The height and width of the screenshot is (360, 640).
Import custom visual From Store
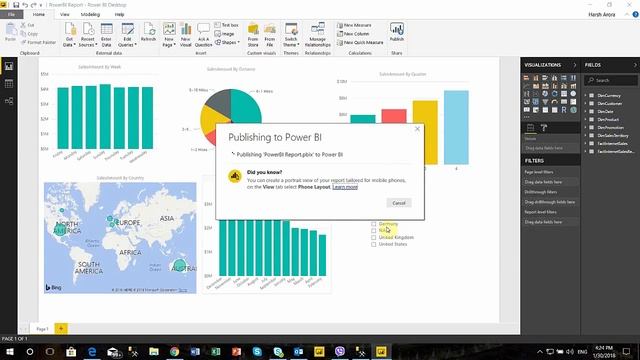click(x=253, y=35)
